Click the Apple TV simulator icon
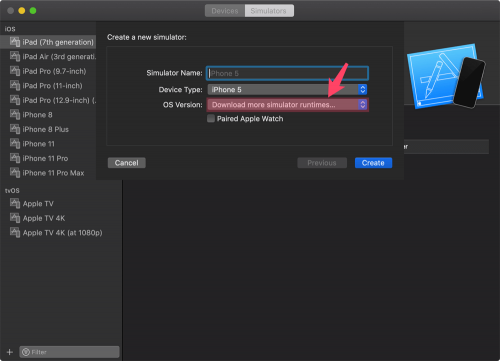The image size is (500, 361). [15, 203]
